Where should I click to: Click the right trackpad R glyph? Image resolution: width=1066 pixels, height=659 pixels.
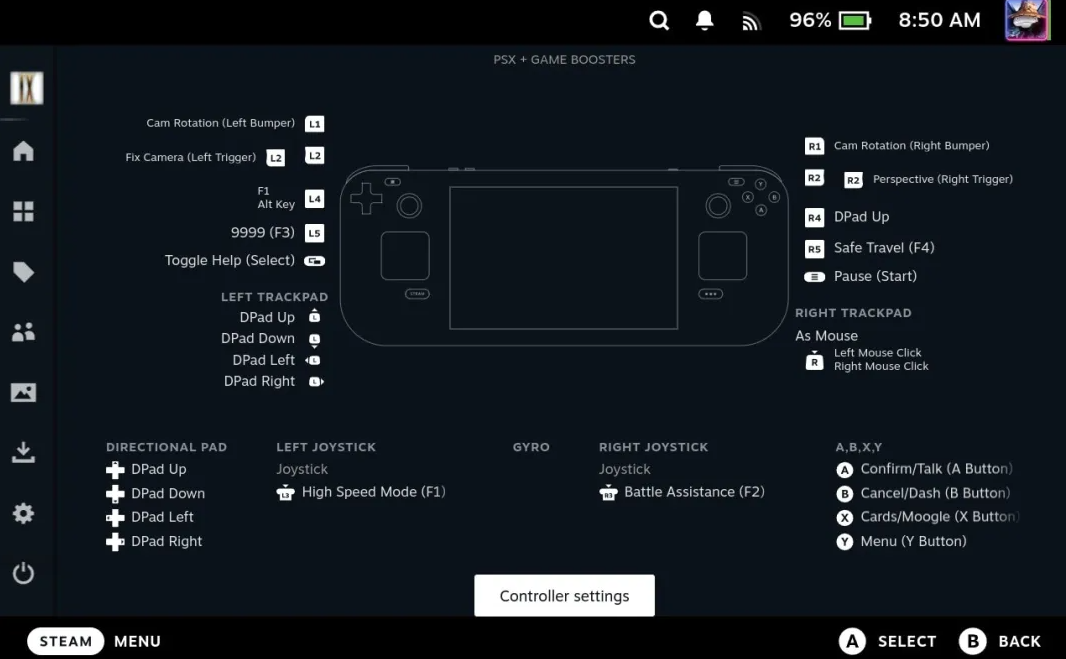pos(814,360)
